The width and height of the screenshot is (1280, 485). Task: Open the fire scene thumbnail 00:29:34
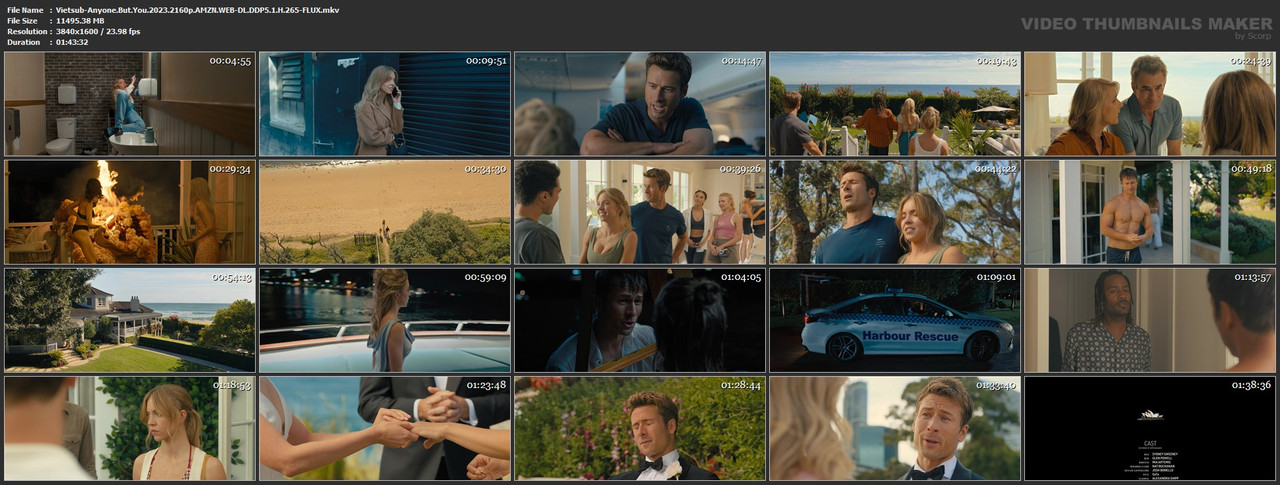coord(130,212)
